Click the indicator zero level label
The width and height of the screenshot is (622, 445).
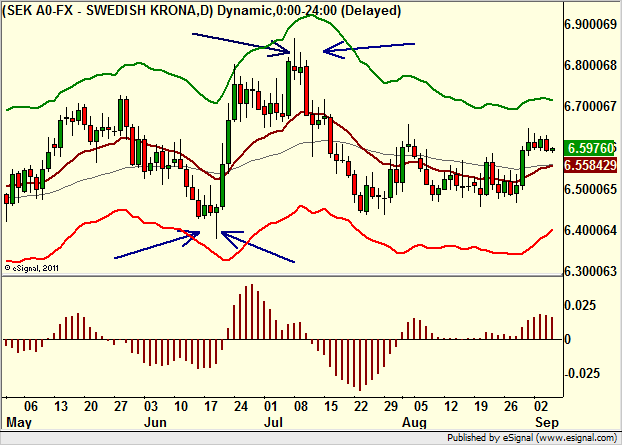pos(568,340)
